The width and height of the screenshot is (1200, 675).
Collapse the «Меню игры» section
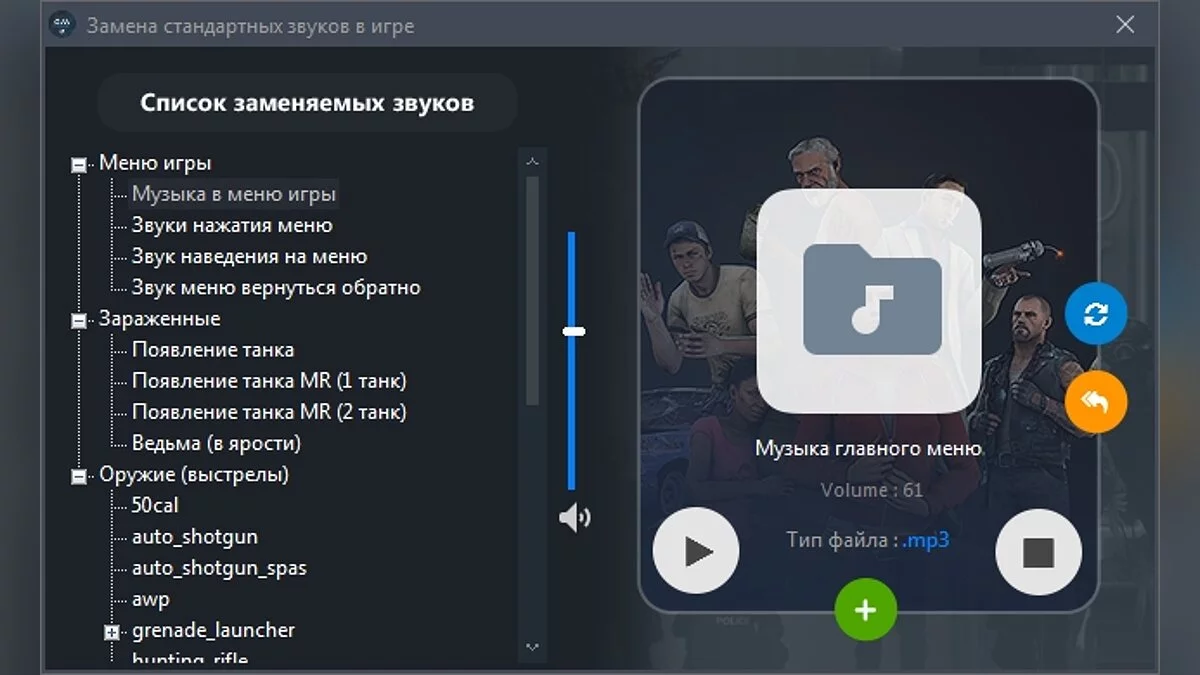(x=78, y=162)
